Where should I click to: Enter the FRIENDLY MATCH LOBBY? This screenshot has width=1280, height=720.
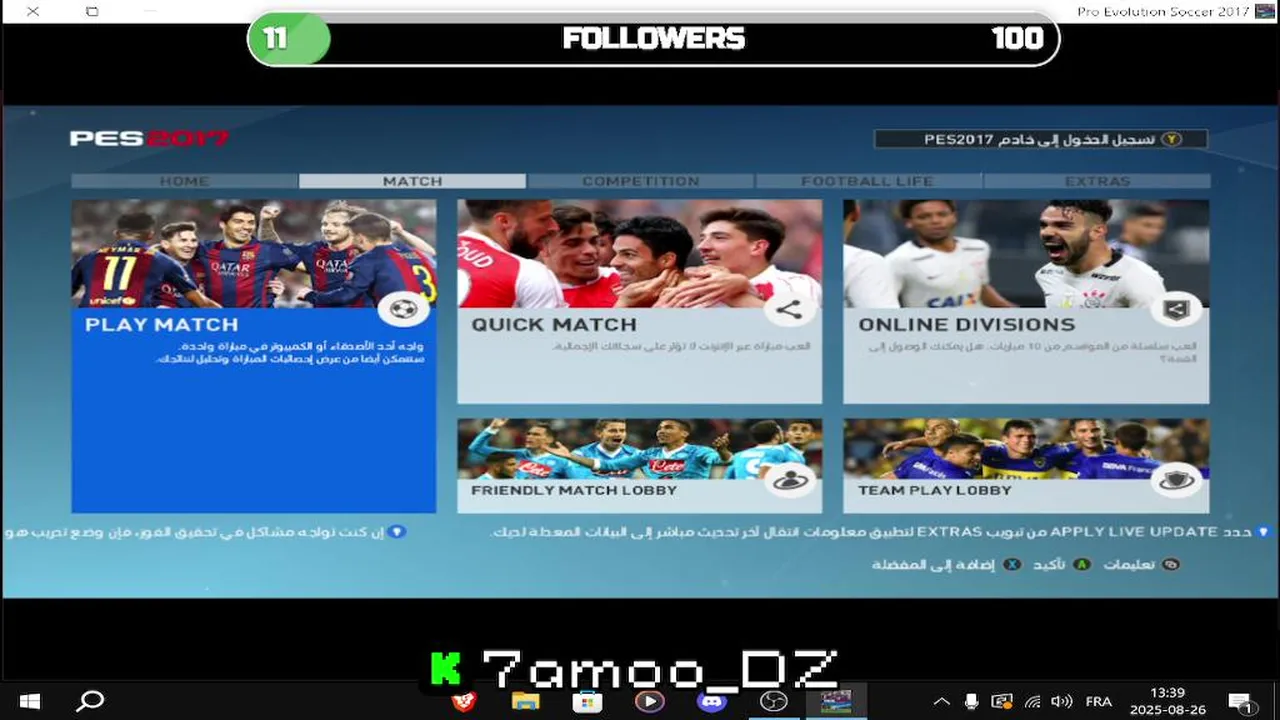640,466
